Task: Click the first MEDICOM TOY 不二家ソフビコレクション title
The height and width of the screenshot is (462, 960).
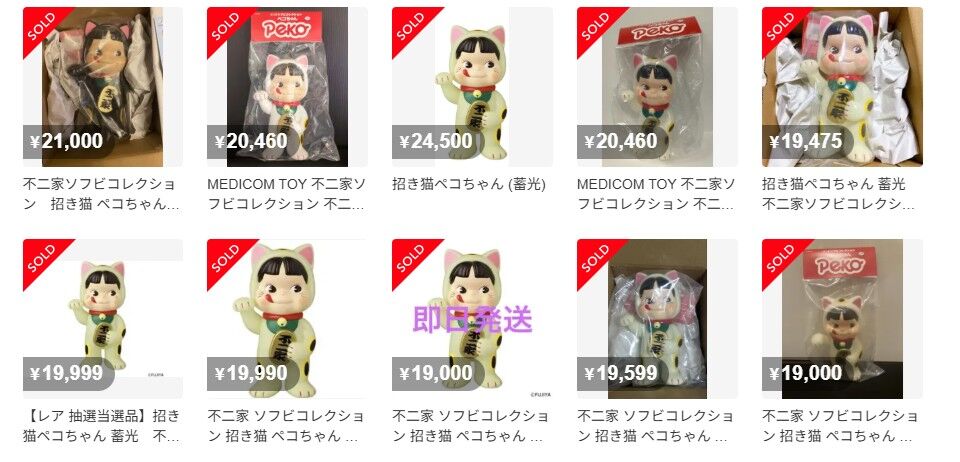Action: click(287, 194)
